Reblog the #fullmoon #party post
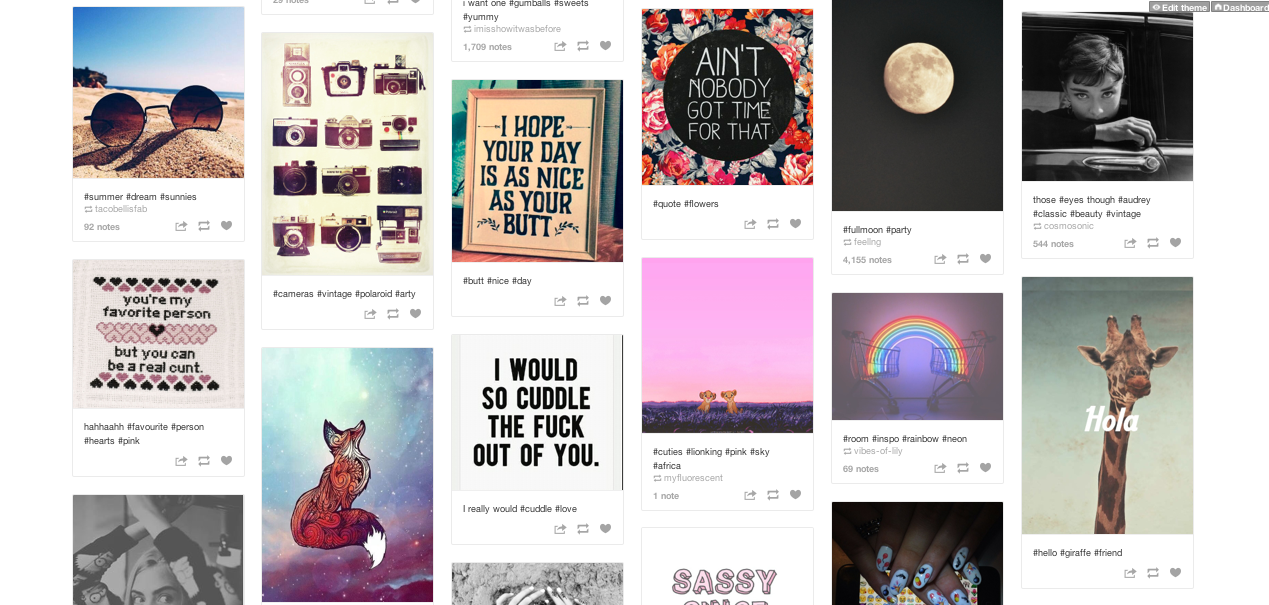The image size is (1269, 605). (963, 259)
